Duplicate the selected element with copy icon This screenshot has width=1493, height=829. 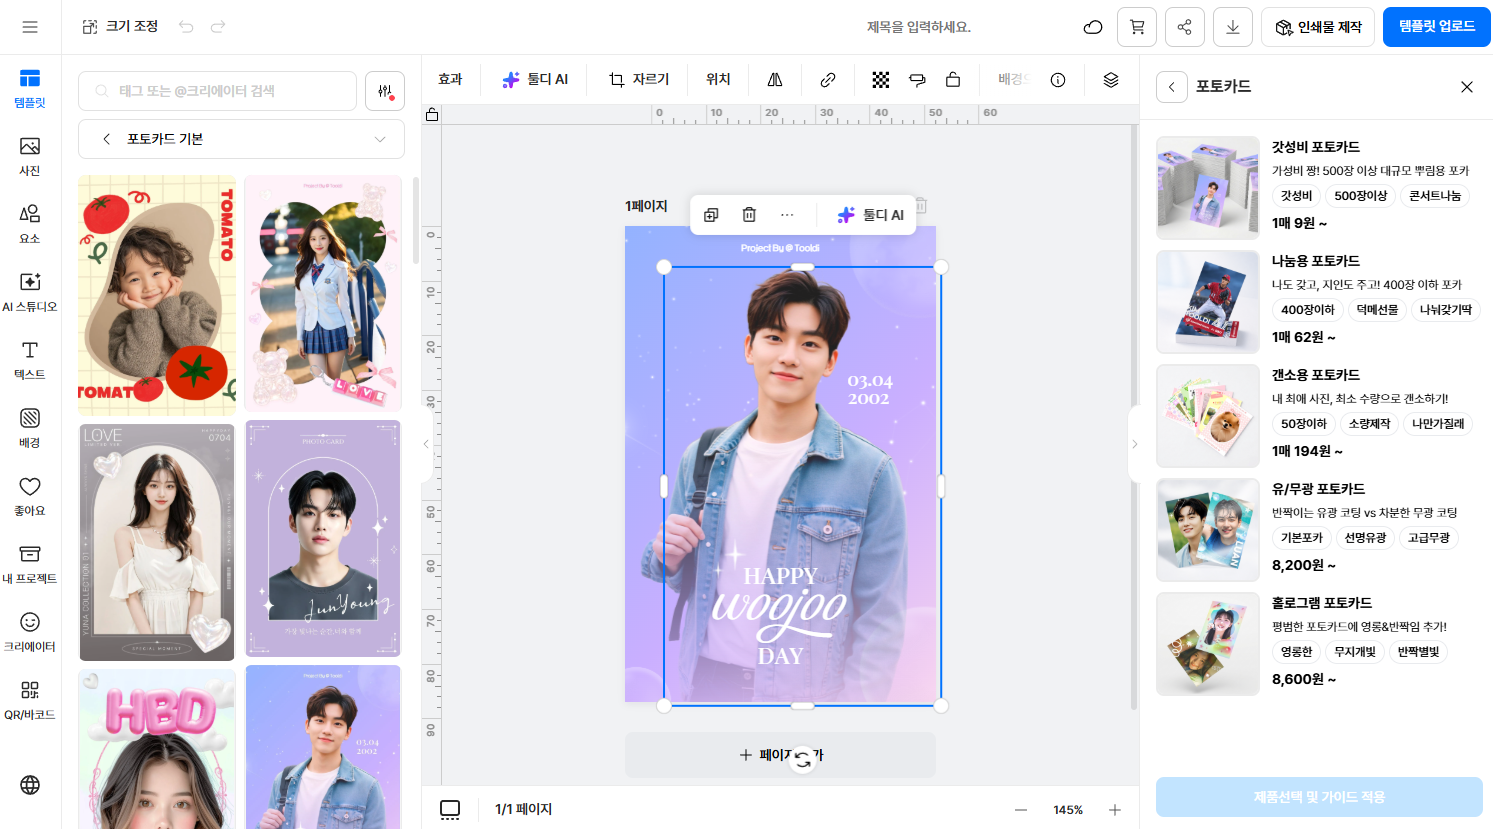pos(711,215)
